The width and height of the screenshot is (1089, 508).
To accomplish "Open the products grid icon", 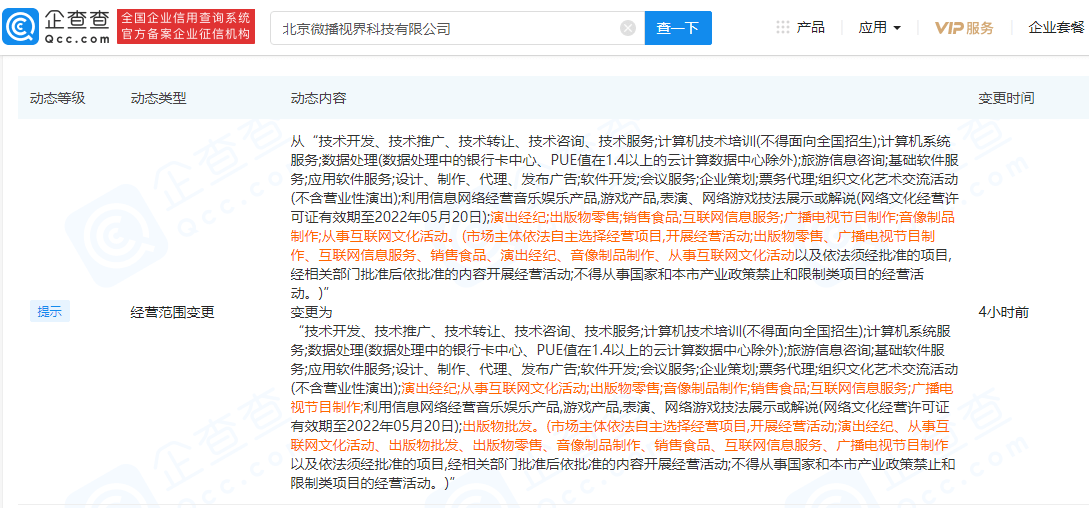I will [x=783, y=28].
